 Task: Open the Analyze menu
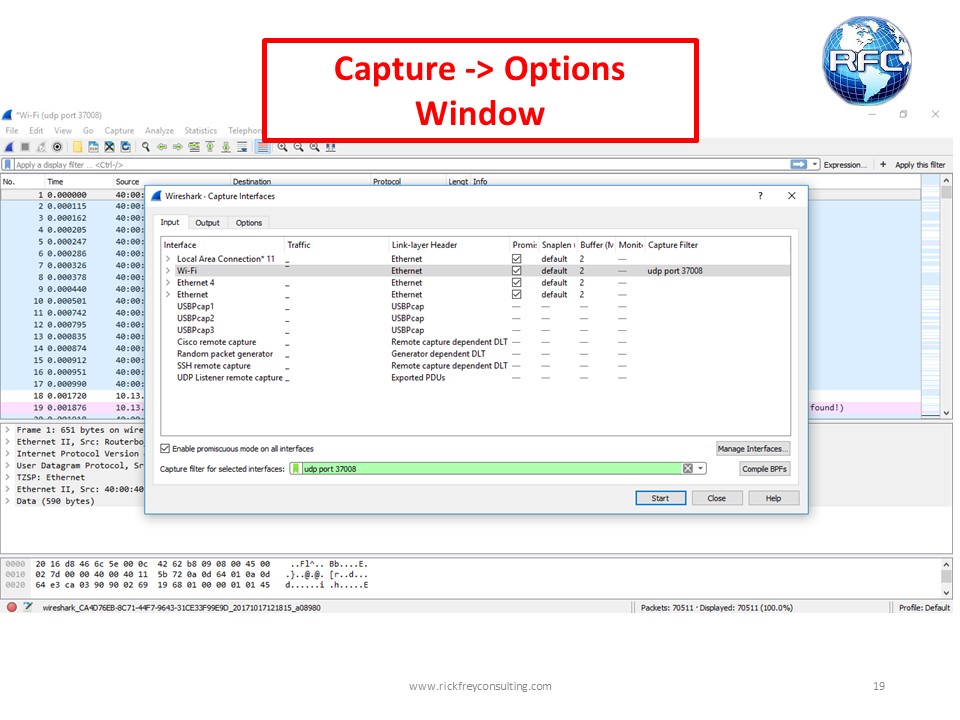159,130
